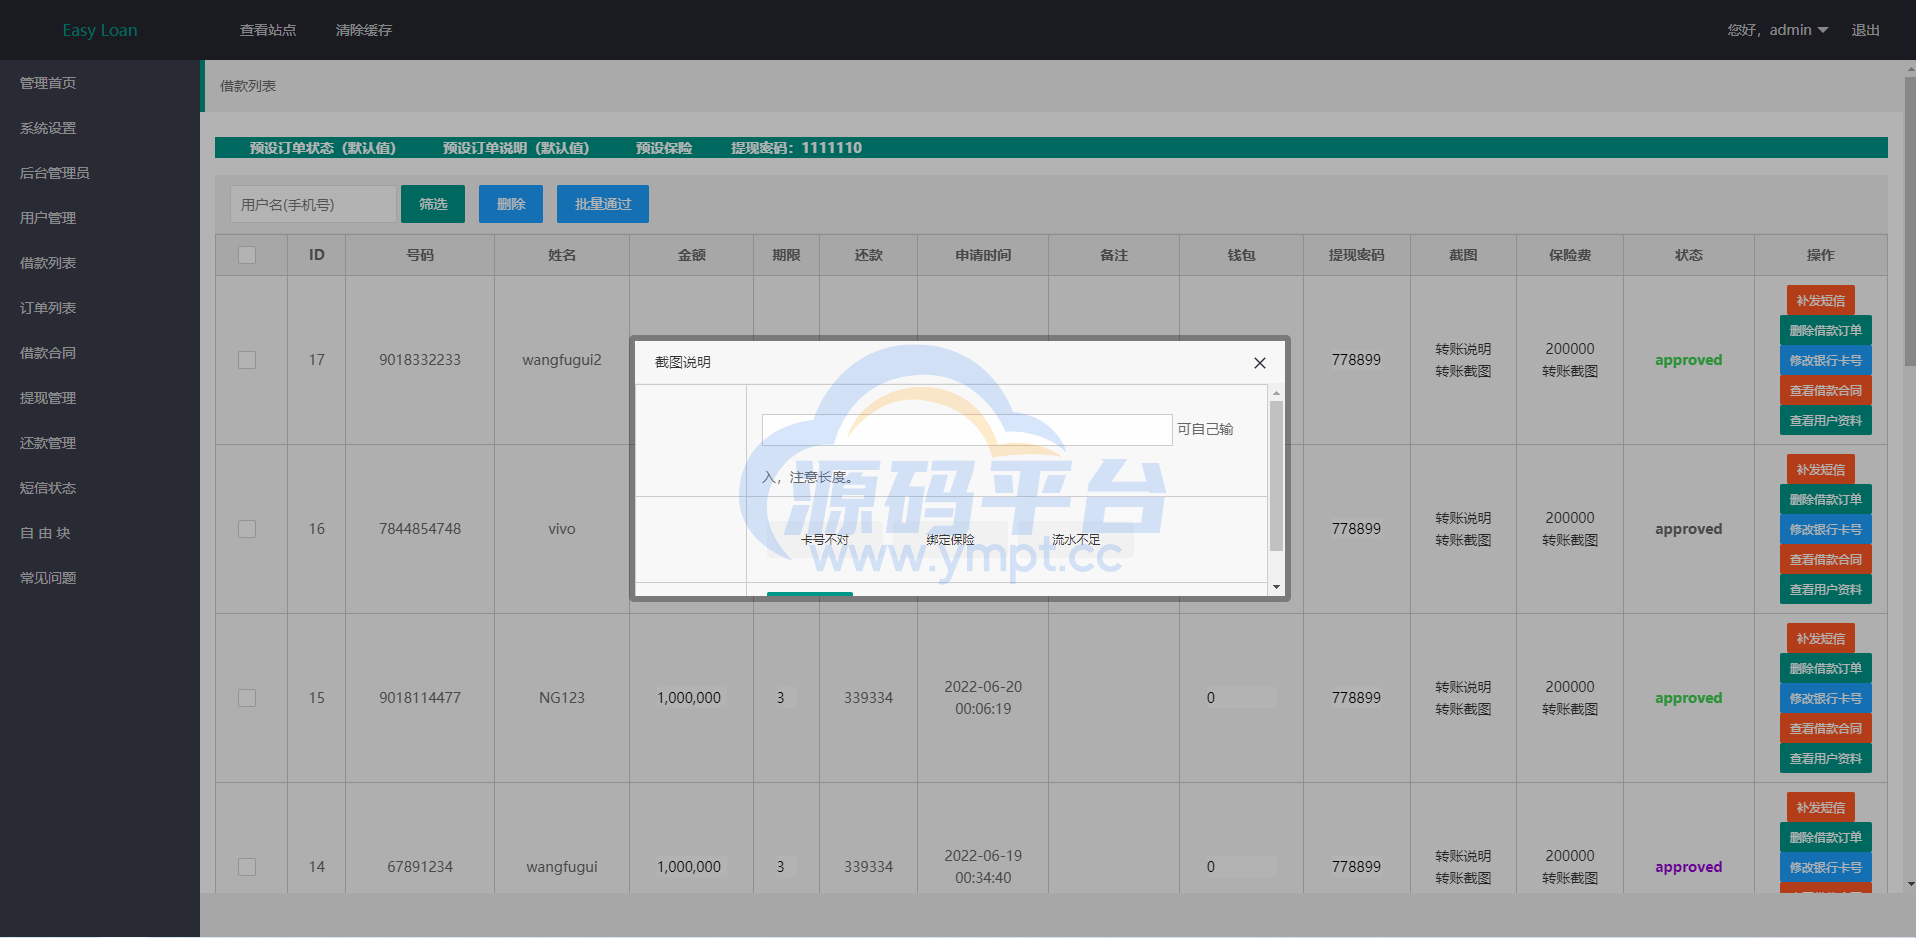Click 修改银行卡号 for row 16
The image size is (1916, 938).
[1826, 529]
